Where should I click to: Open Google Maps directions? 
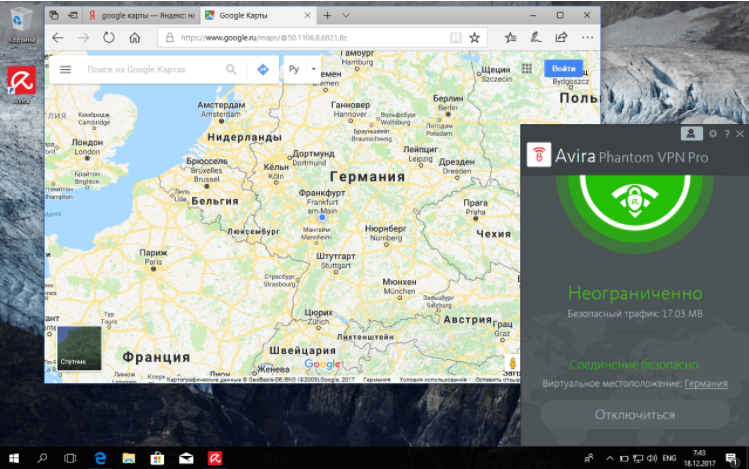pos(263,70)
